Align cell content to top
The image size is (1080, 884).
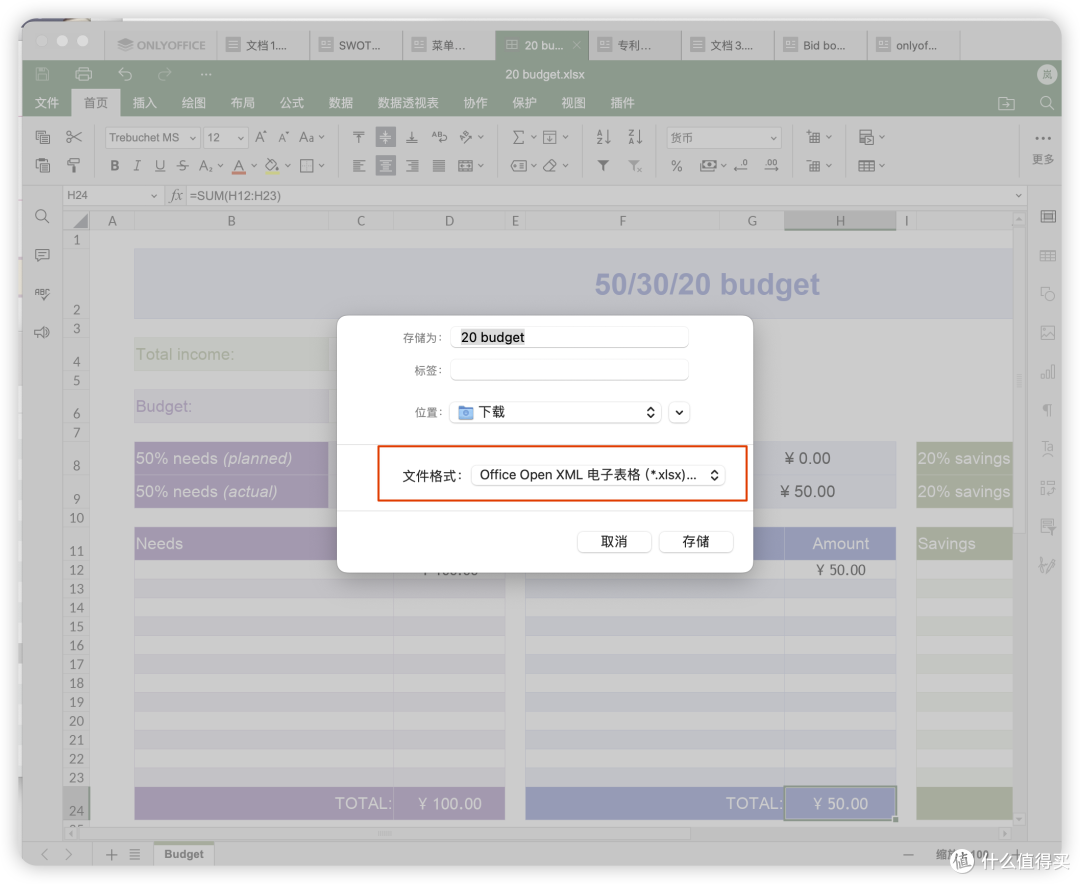(358, 137)
